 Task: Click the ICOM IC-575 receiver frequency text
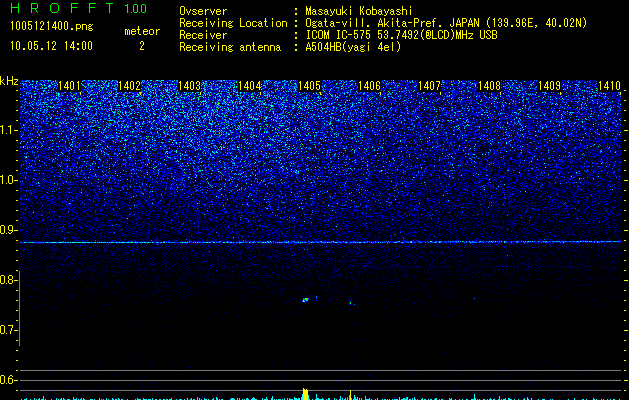pyautogui.click(x=401, y=35)
